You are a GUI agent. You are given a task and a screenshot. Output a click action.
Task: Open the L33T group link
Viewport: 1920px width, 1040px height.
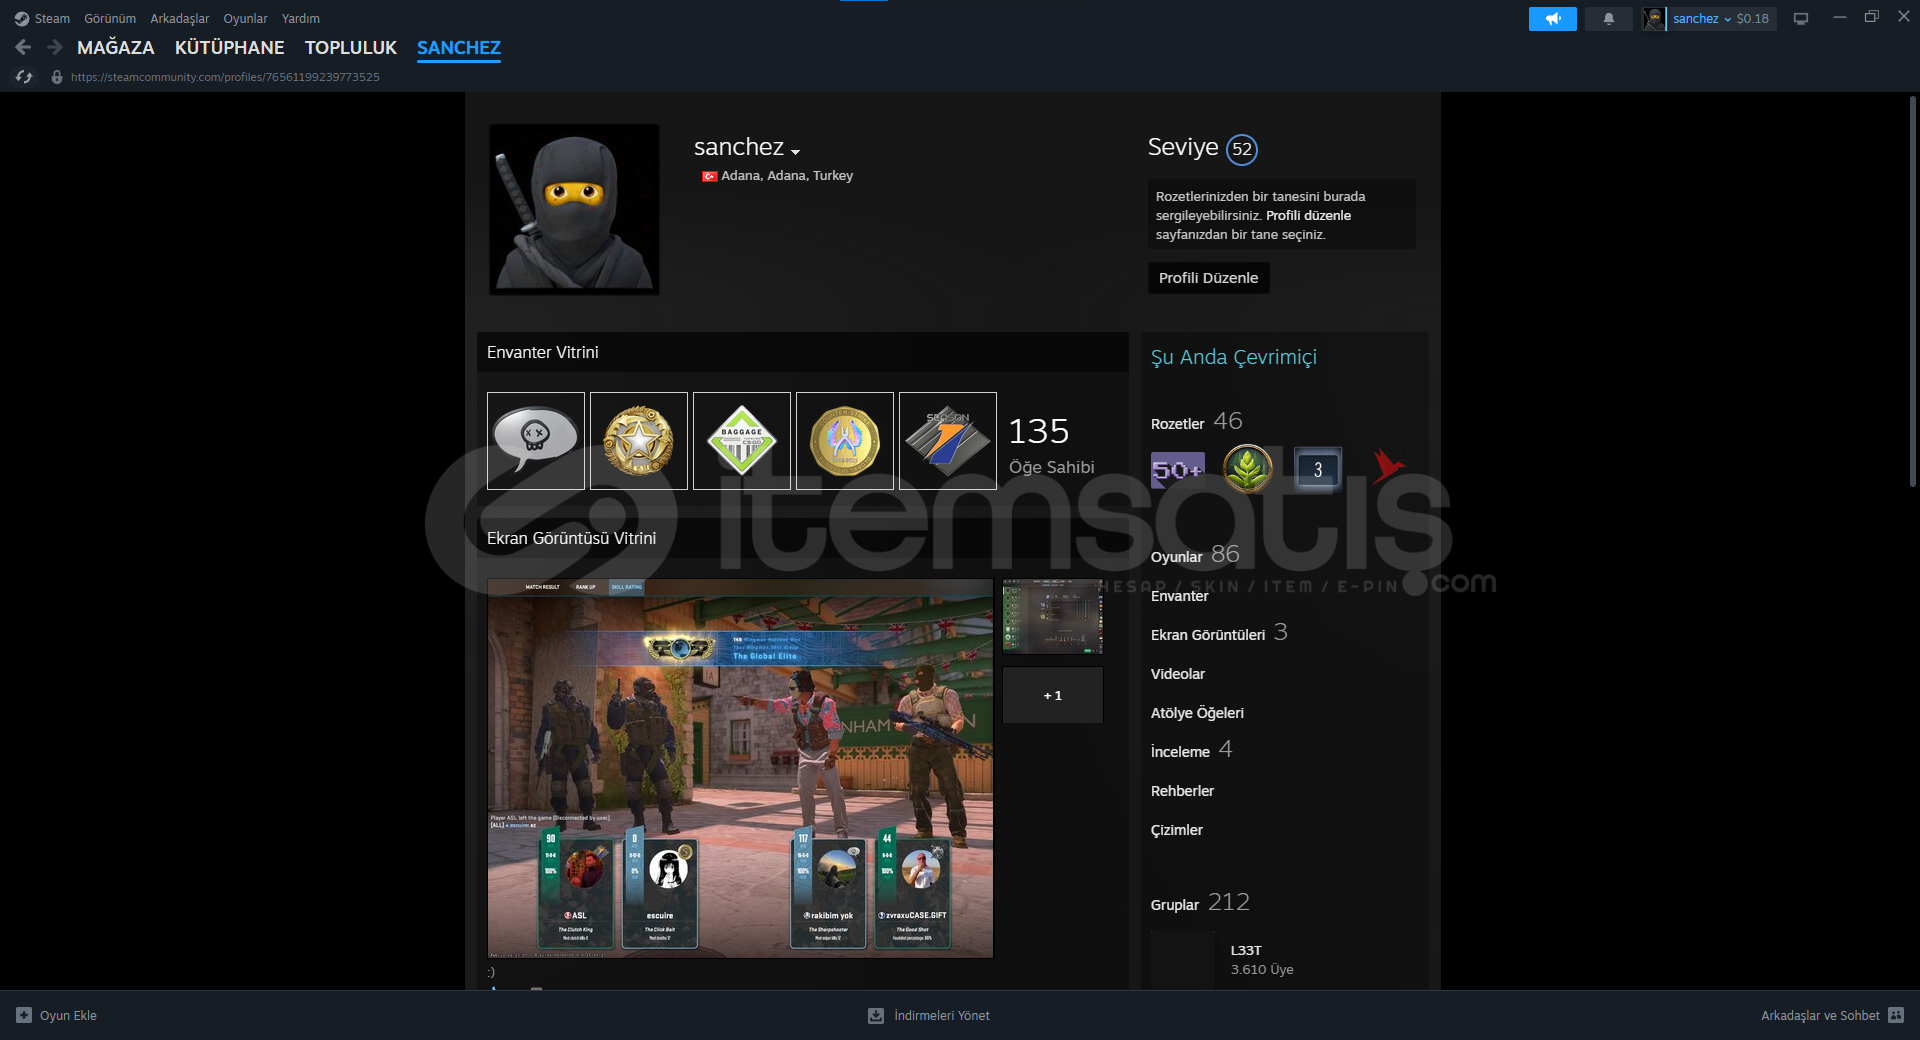tap(1246, 950)
